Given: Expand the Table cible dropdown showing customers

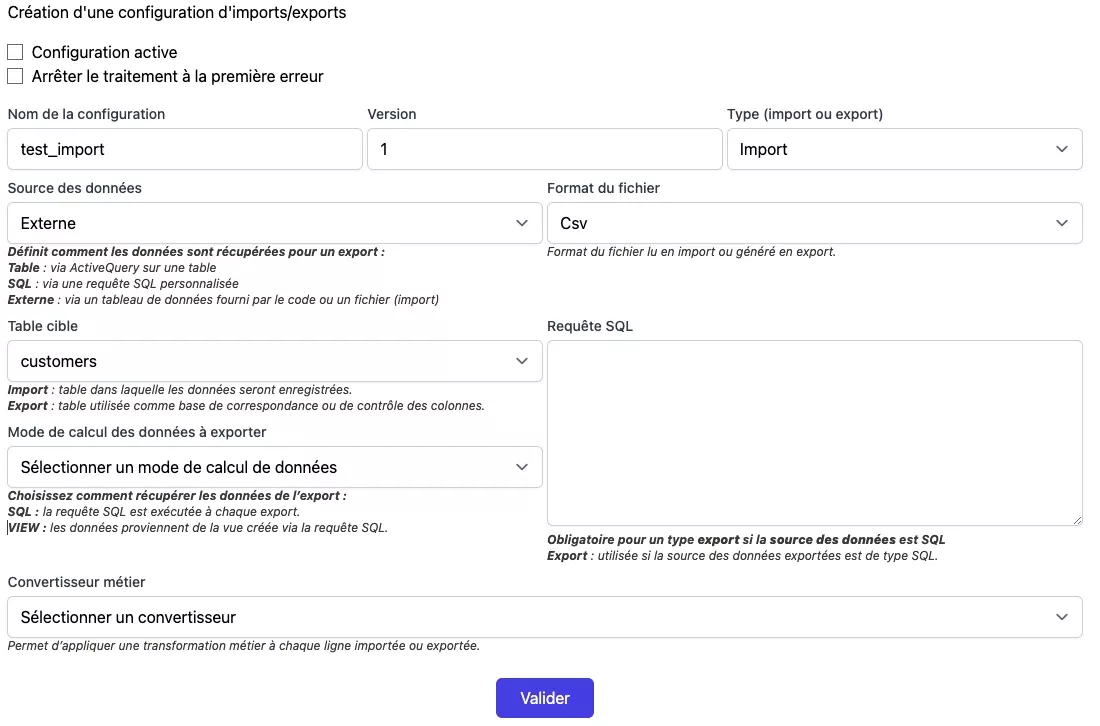Looking at the screenshot, I should (274, 361).
